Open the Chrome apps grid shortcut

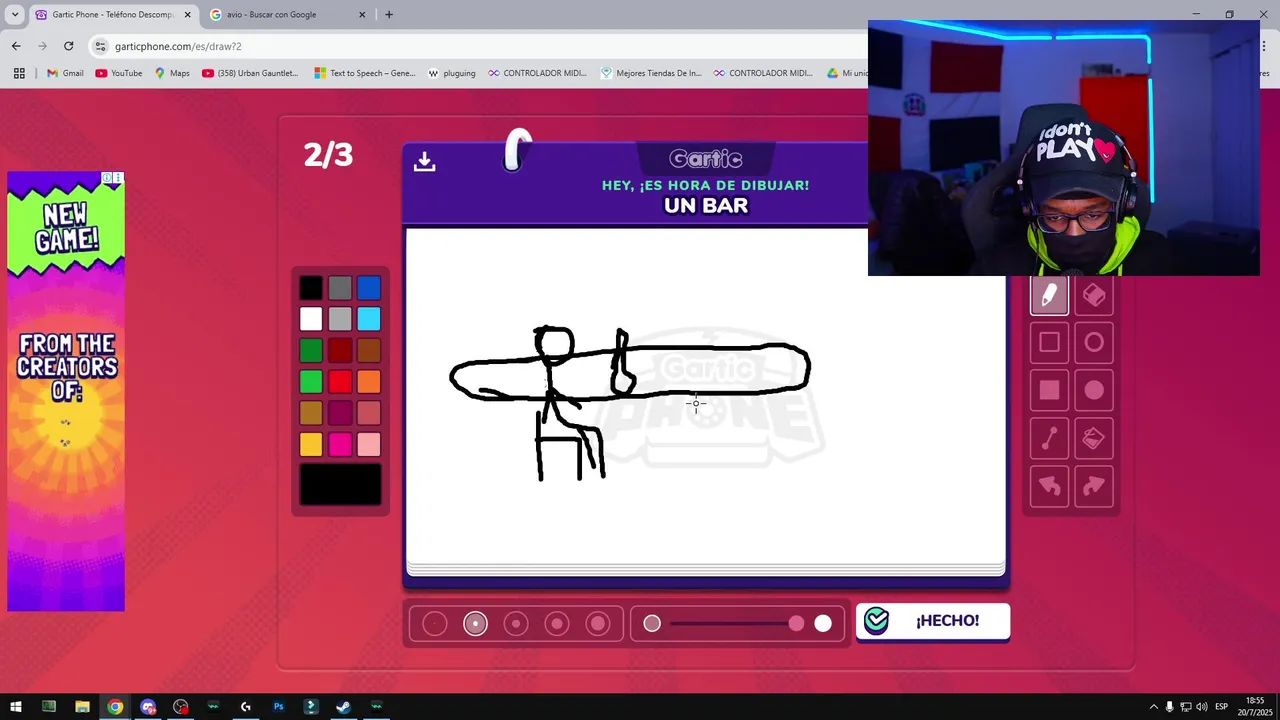19,73
